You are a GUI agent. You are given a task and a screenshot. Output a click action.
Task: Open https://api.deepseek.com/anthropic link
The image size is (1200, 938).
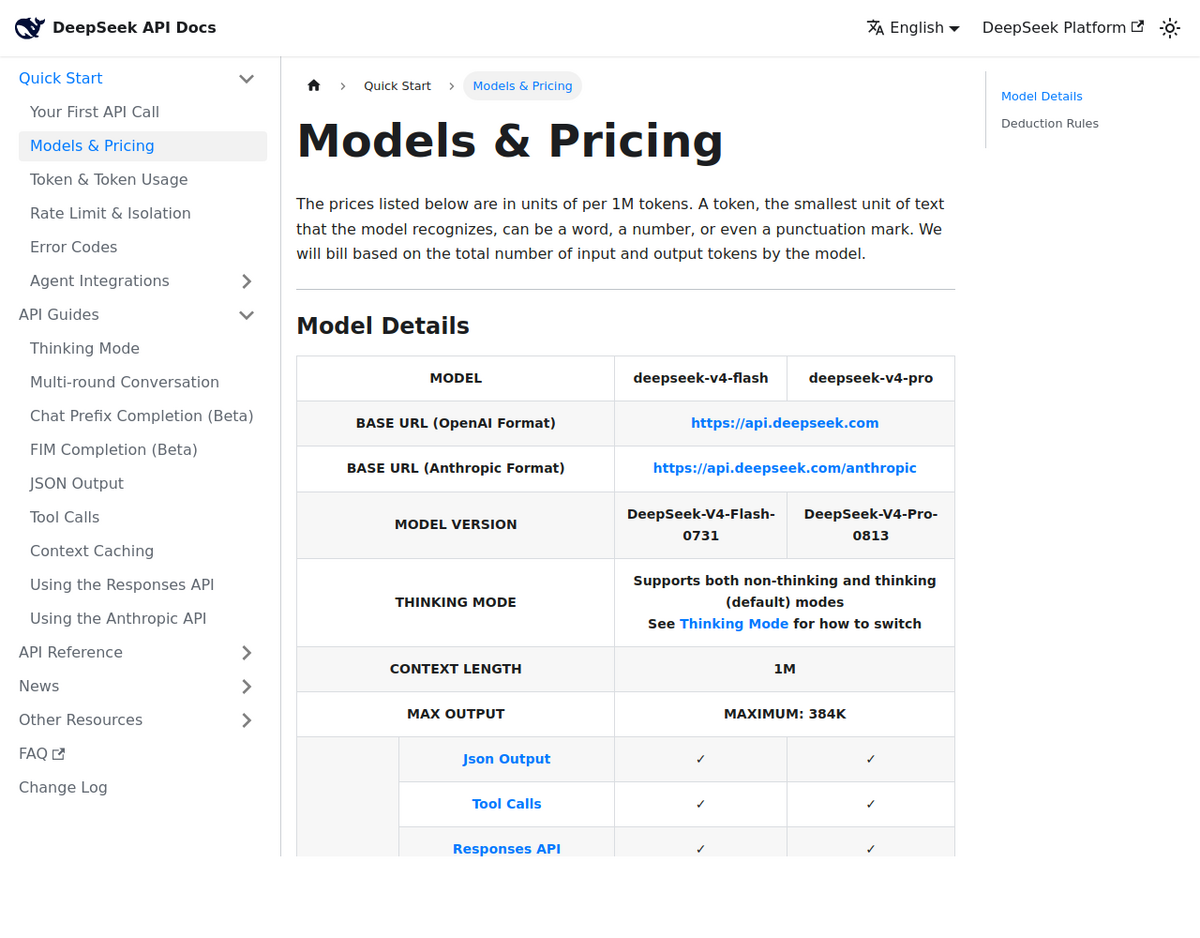tap(785, 468)
